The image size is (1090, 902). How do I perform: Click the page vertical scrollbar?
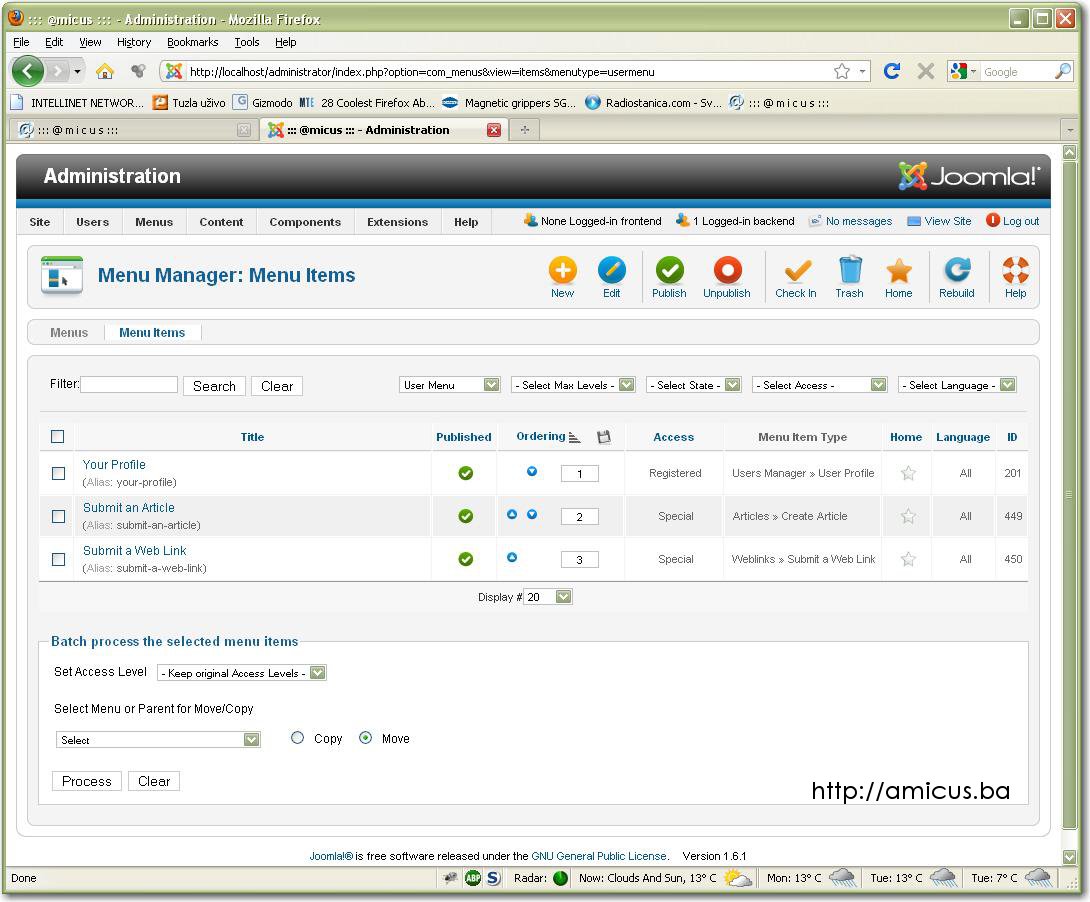(x=1070, y=494)
